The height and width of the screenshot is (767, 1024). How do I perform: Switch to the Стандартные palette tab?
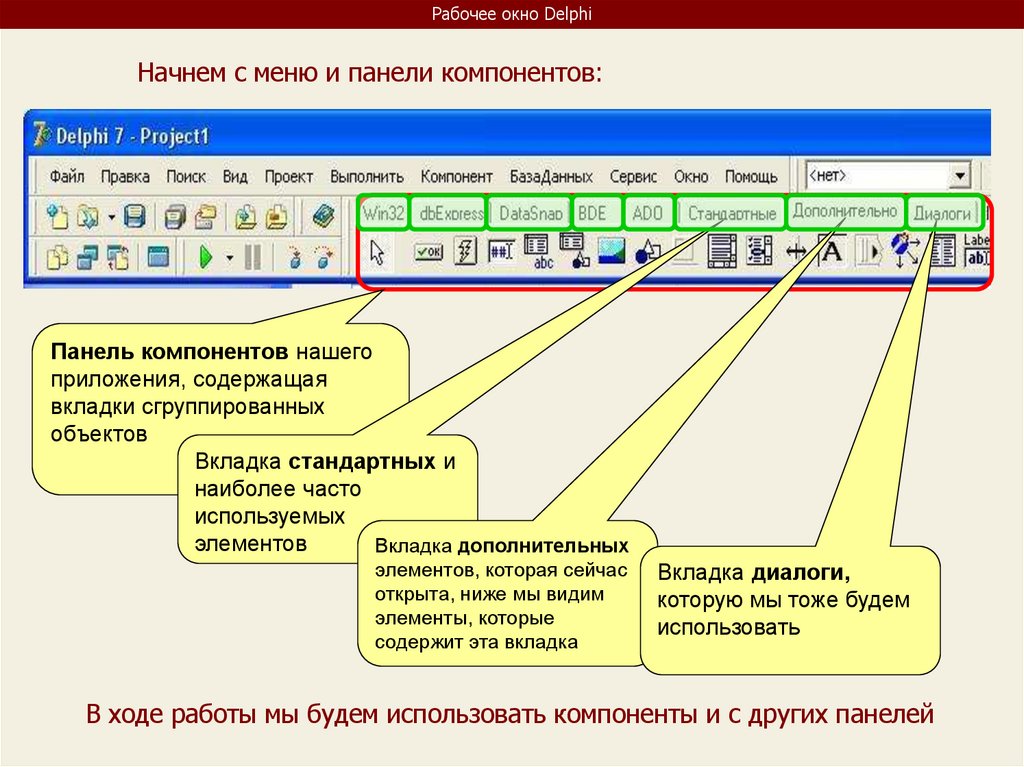point(731,213)
